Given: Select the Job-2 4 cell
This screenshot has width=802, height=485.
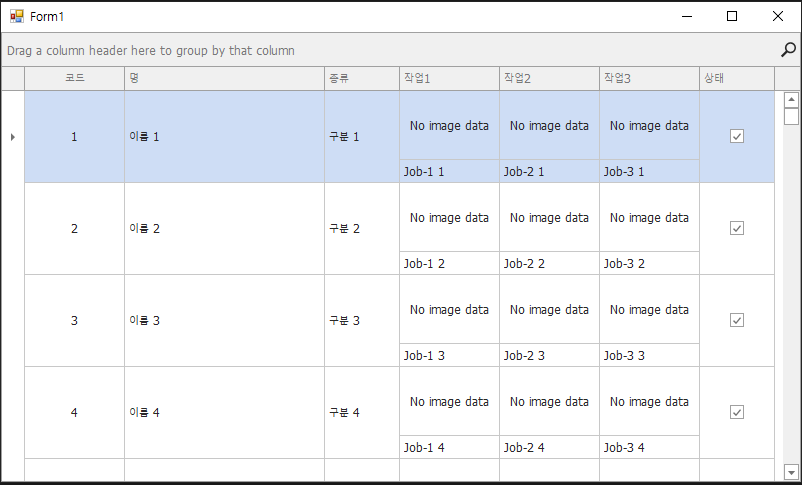Looking at the screenshot, I should pos(549,447).
